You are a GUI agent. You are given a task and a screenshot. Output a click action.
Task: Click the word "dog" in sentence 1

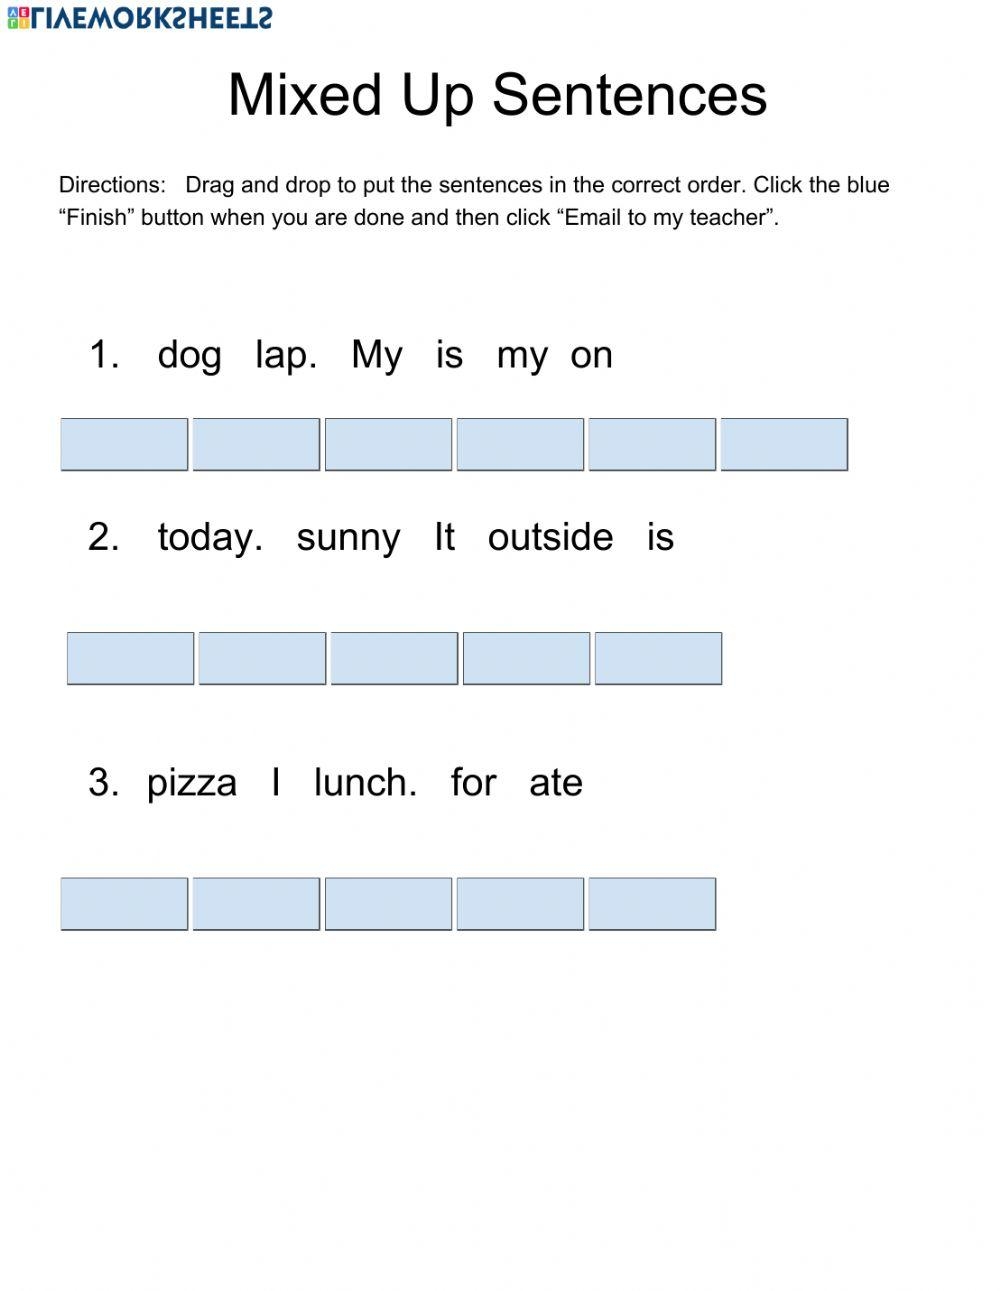189,355
